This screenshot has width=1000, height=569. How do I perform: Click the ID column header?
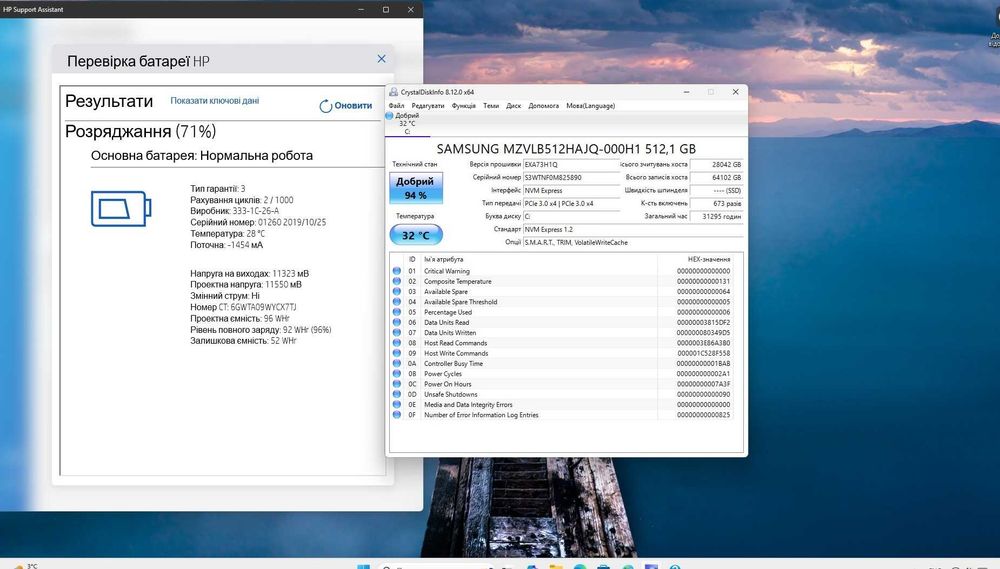click(412, 260)
